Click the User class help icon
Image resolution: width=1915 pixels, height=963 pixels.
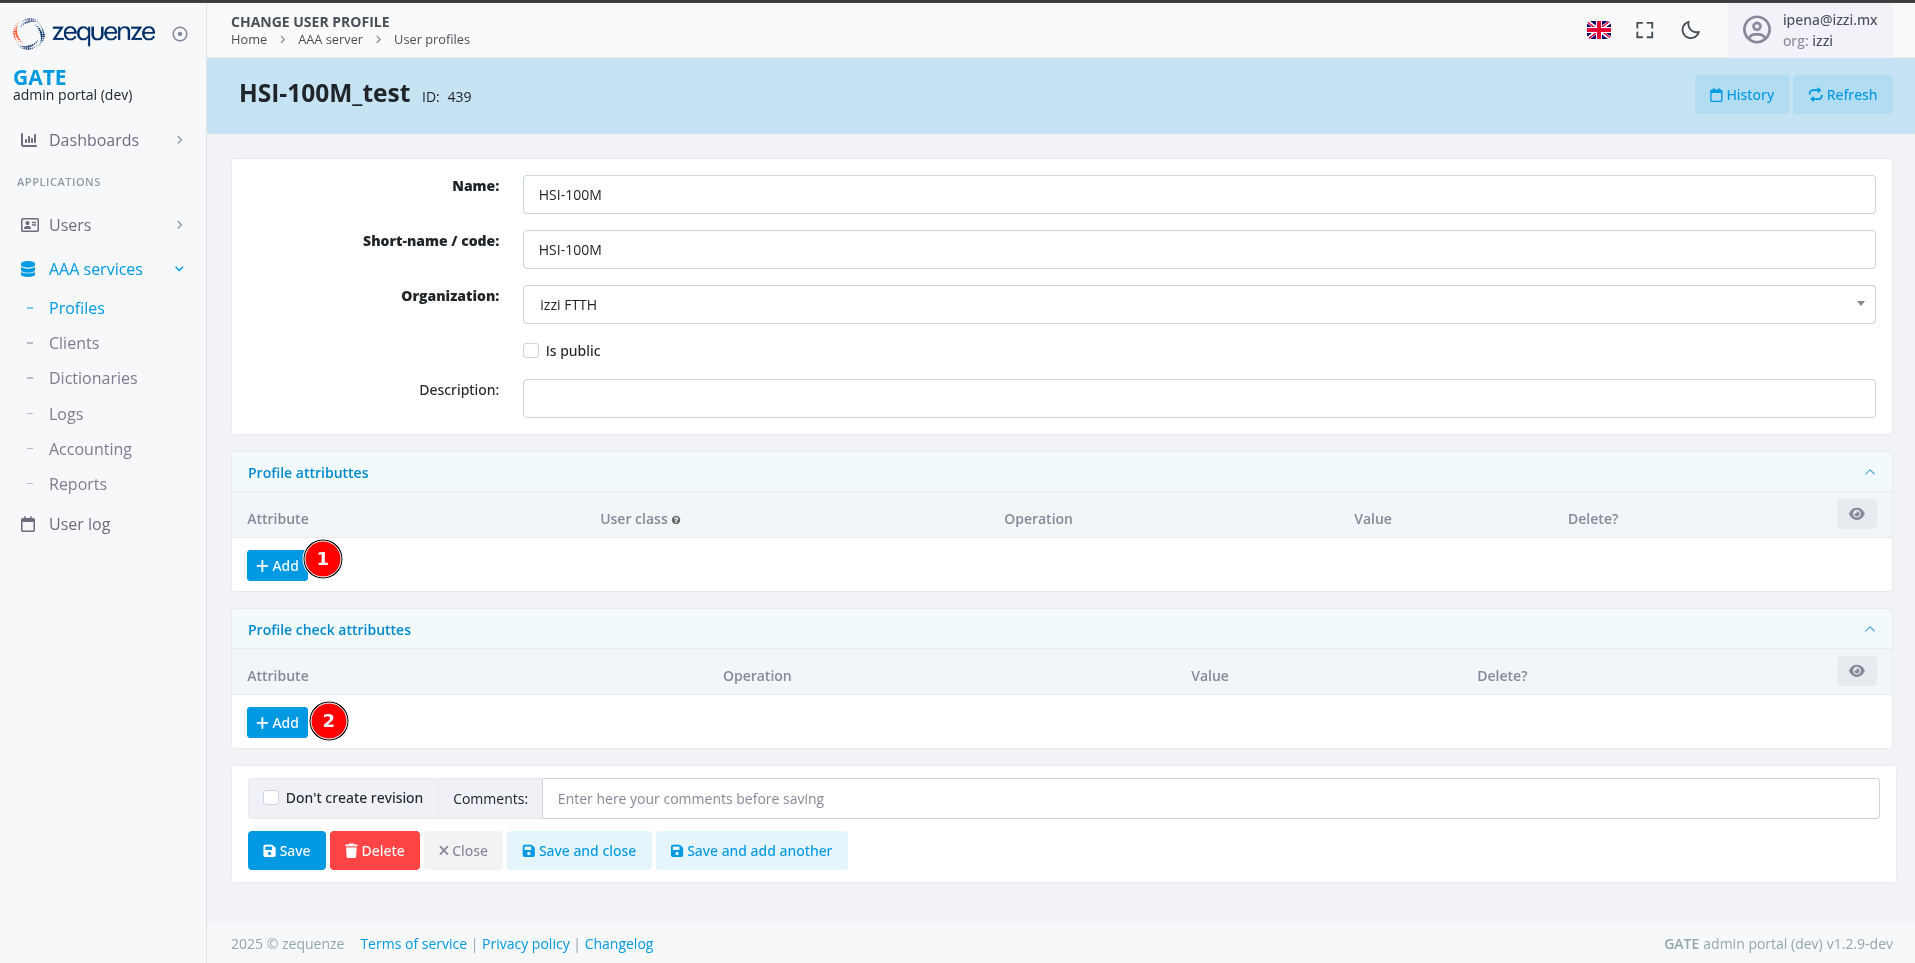tap(676, 520)
